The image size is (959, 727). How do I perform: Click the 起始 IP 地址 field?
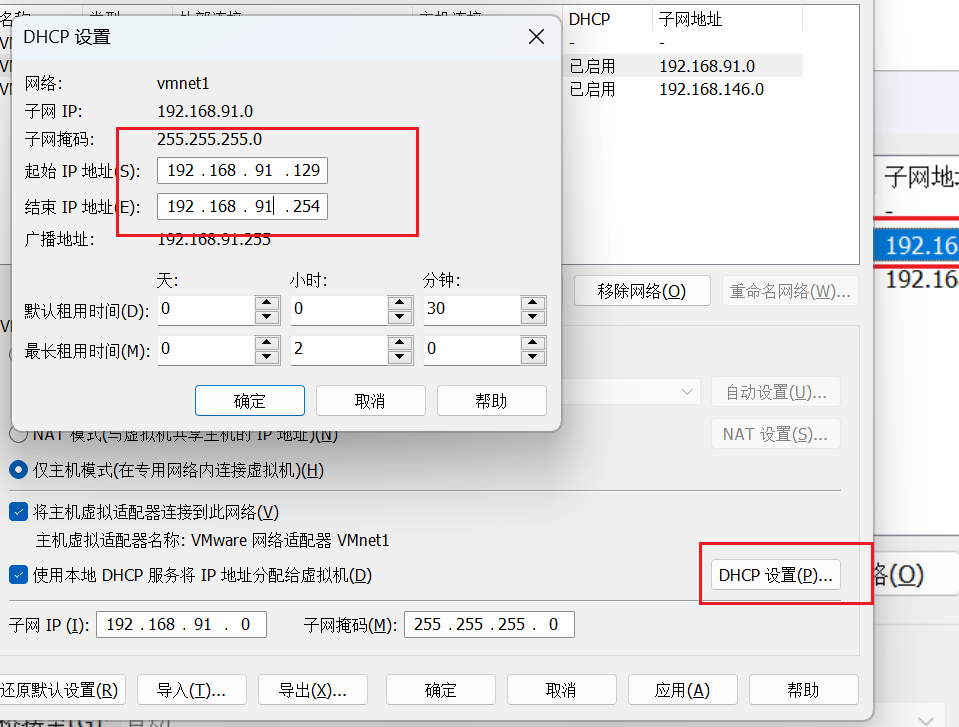point(242,171)
